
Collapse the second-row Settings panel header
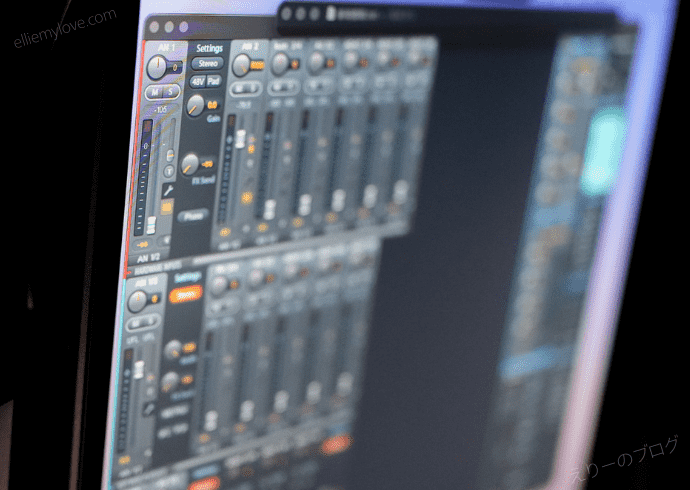(186, 277)
